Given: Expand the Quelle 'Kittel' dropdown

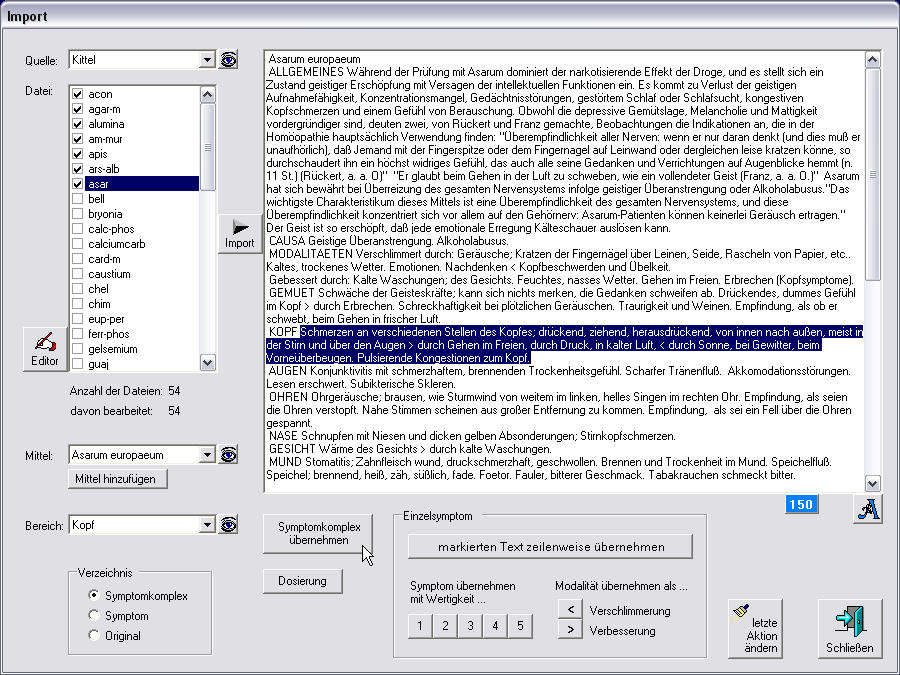Looking at the screenshot, I should tap(207, 60).
